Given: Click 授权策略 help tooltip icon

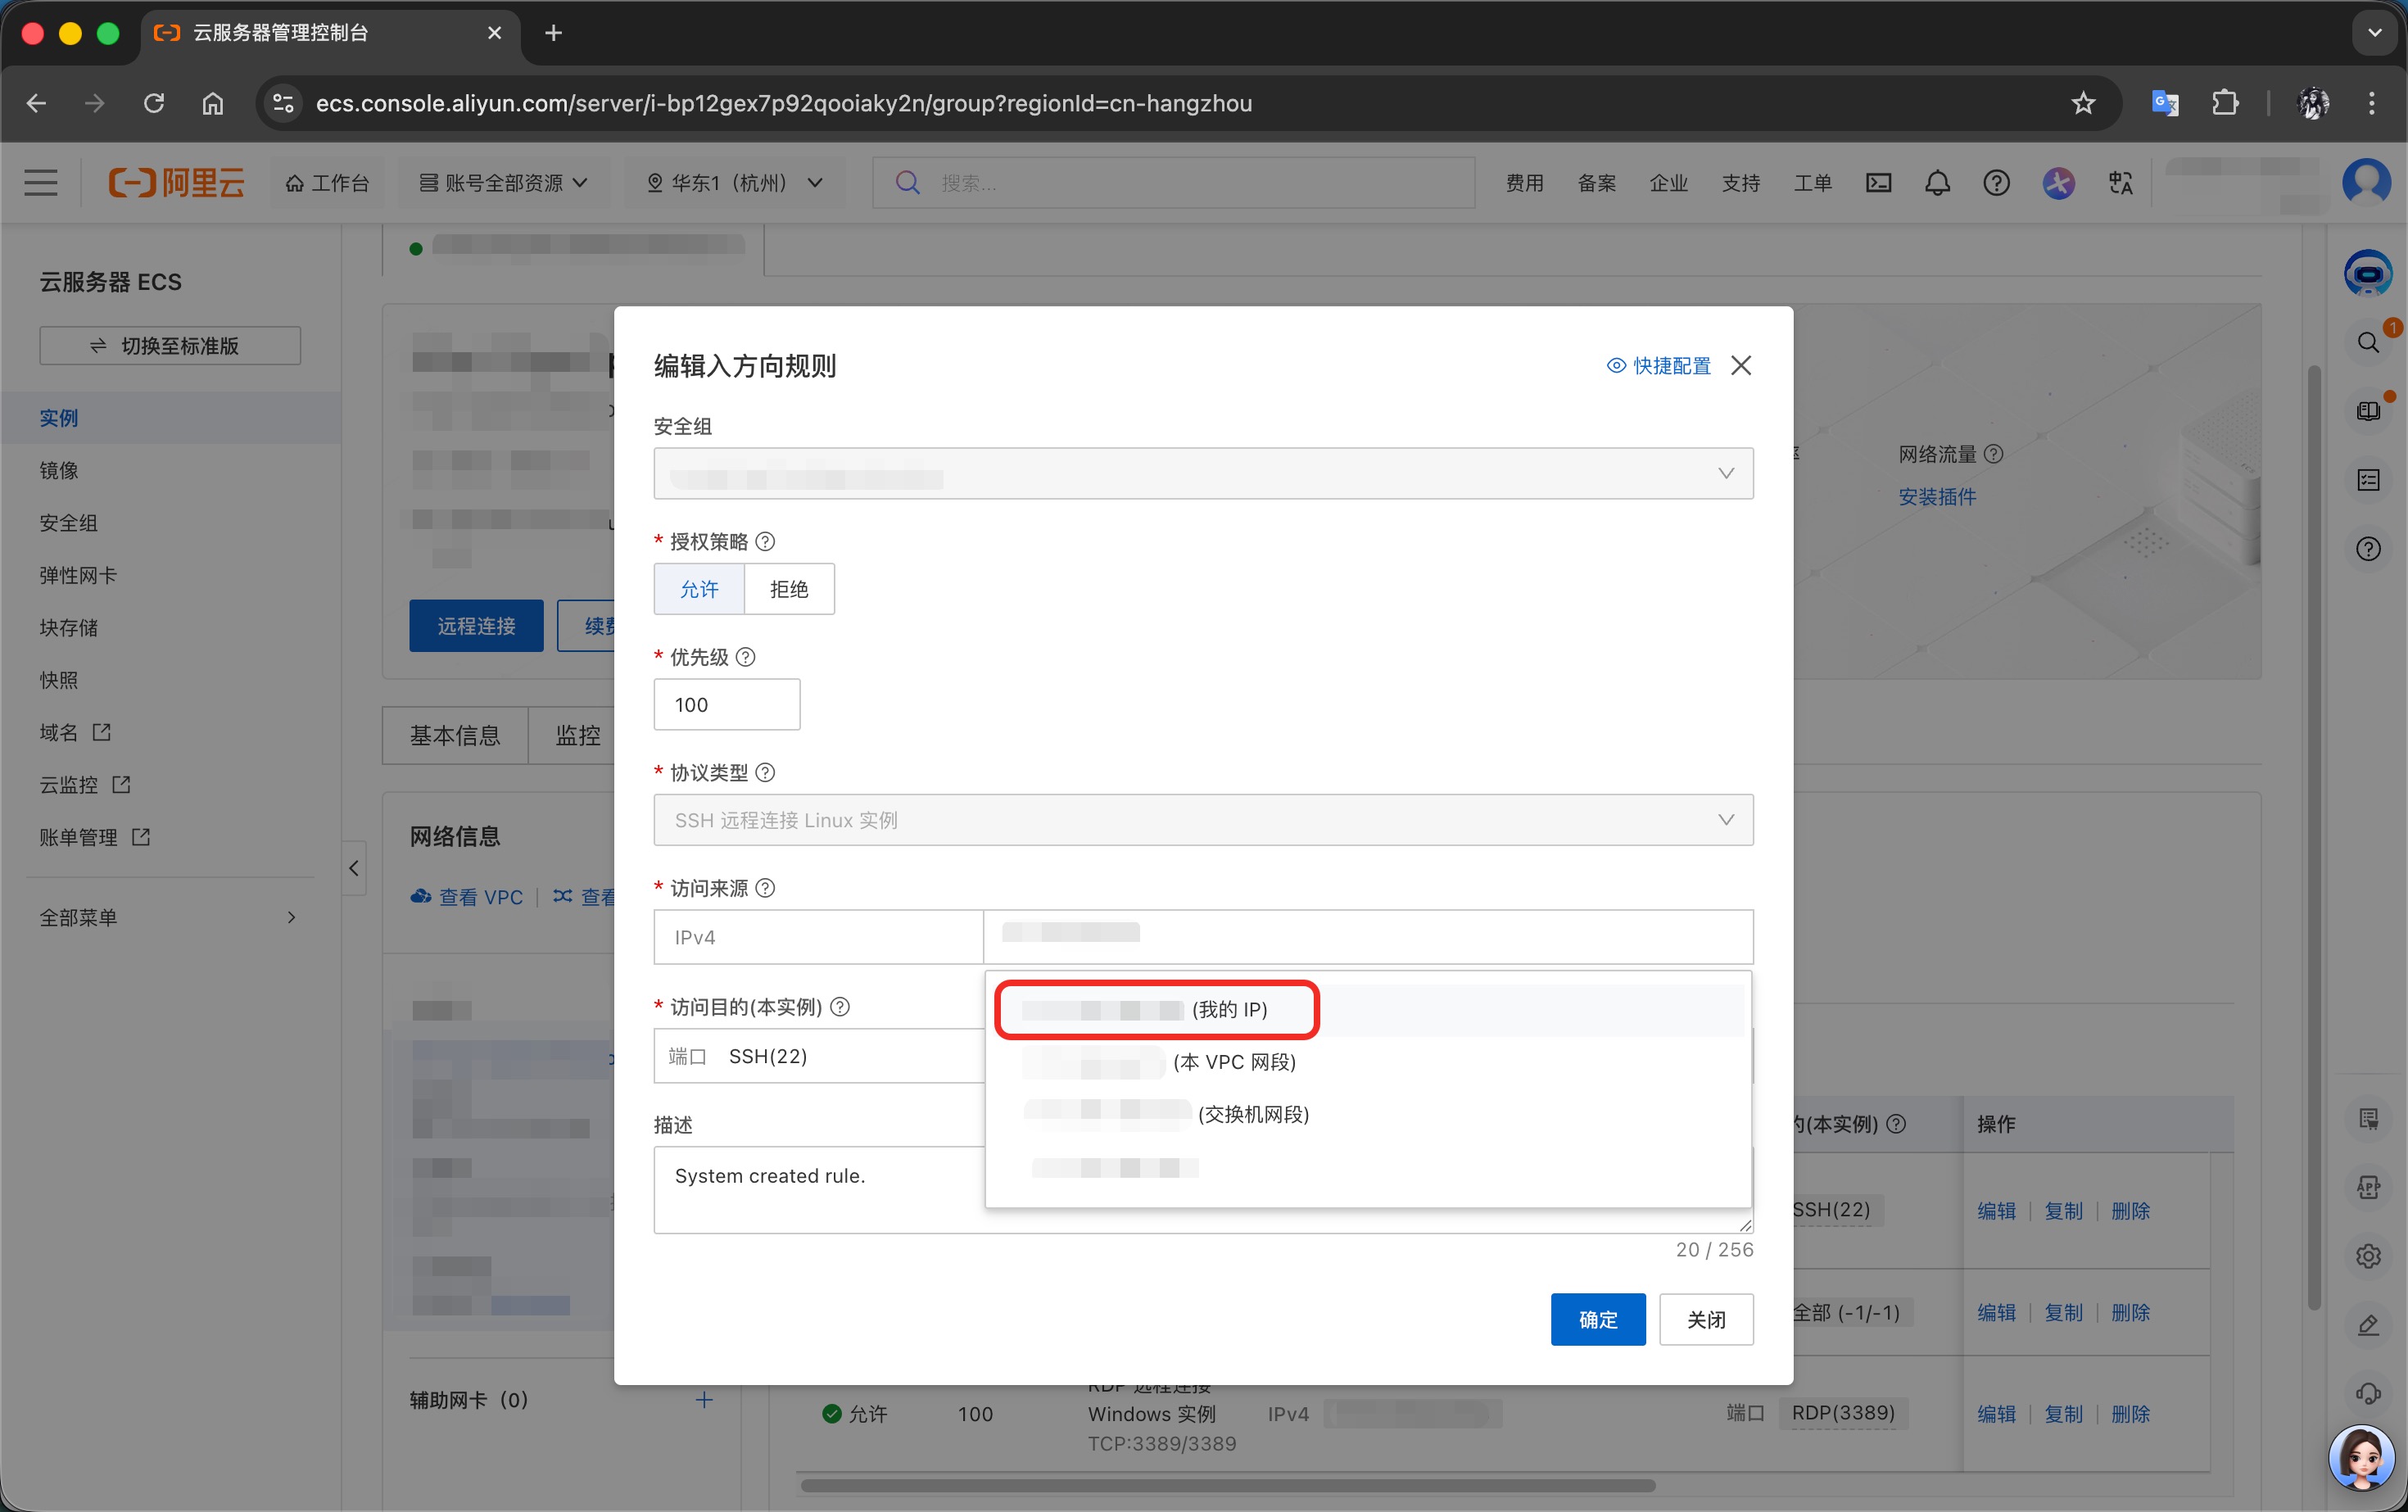Looking at the screenshot, I should tap(765, 541).
